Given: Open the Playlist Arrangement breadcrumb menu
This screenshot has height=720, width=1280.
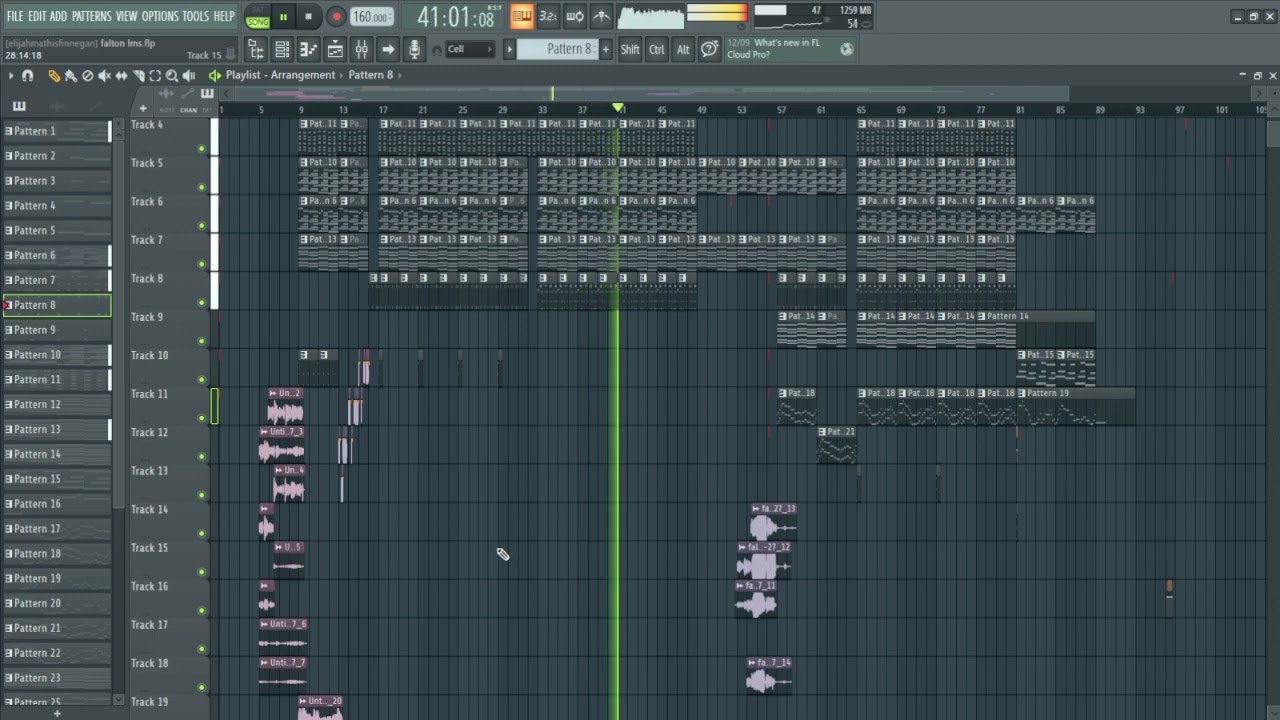Looking at the screenshot, I should click(280, 75).
